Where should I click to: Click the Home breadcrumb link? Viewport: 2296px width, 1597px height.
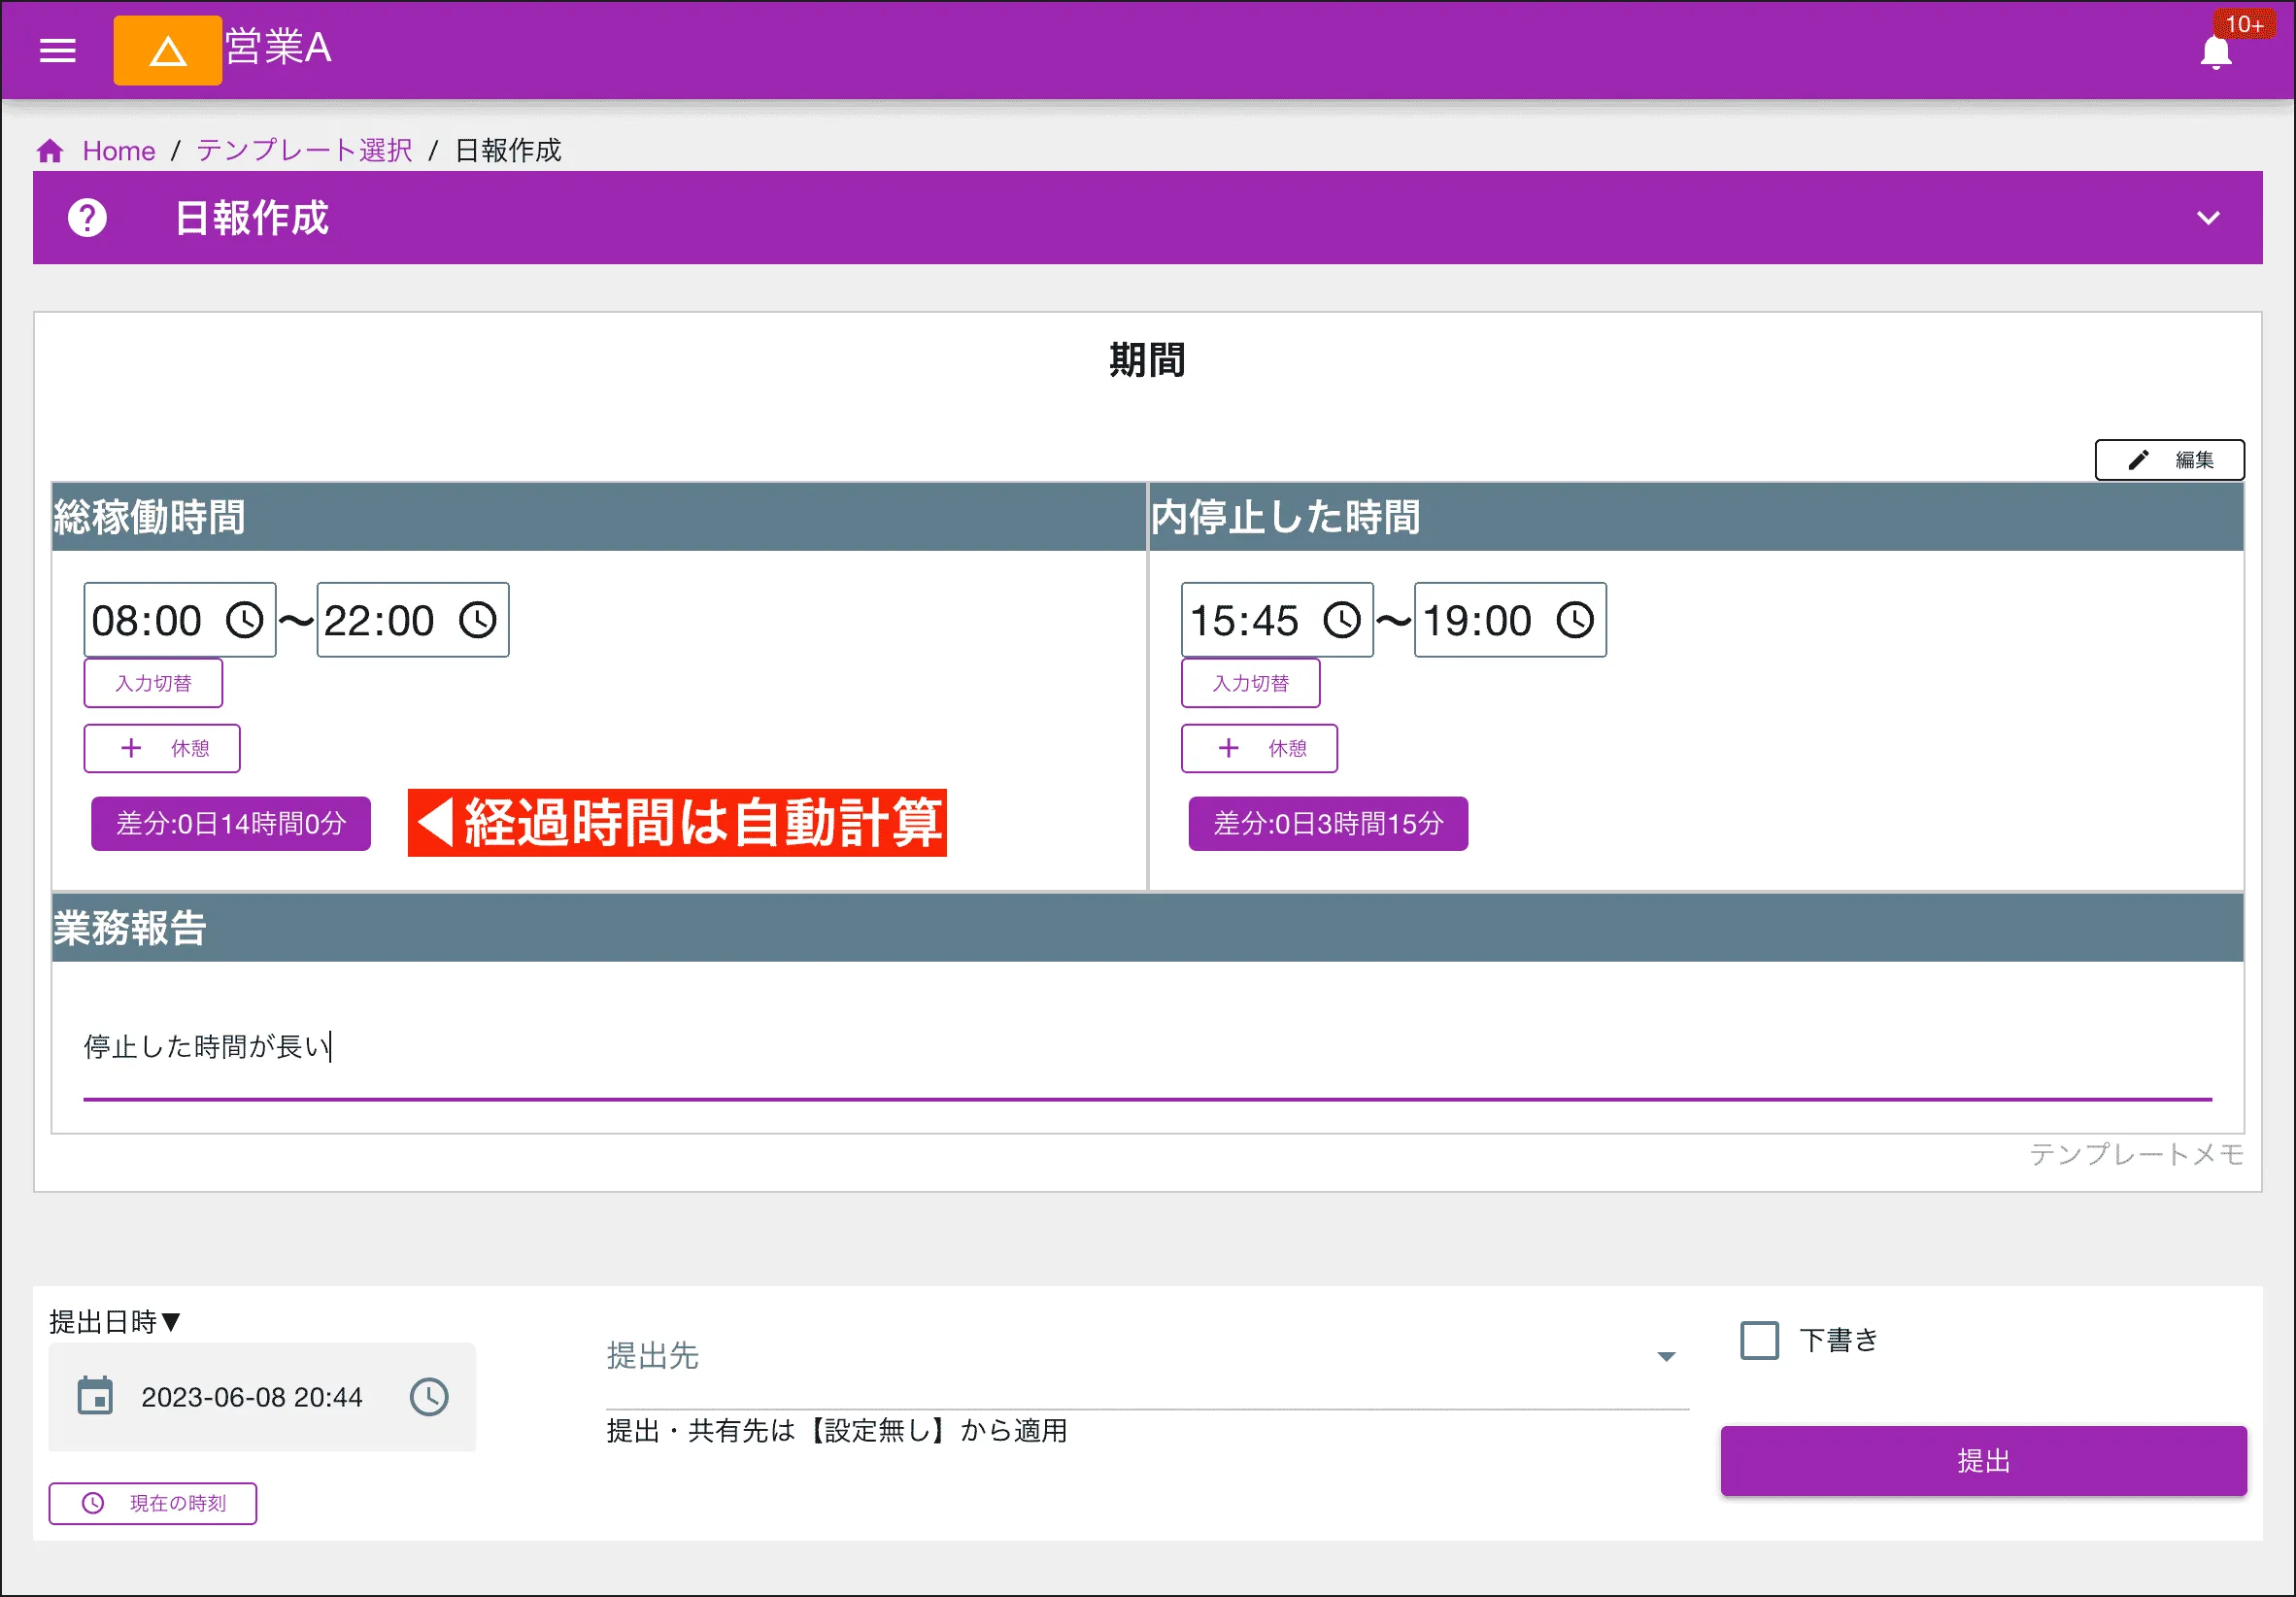tap(118, 151)
